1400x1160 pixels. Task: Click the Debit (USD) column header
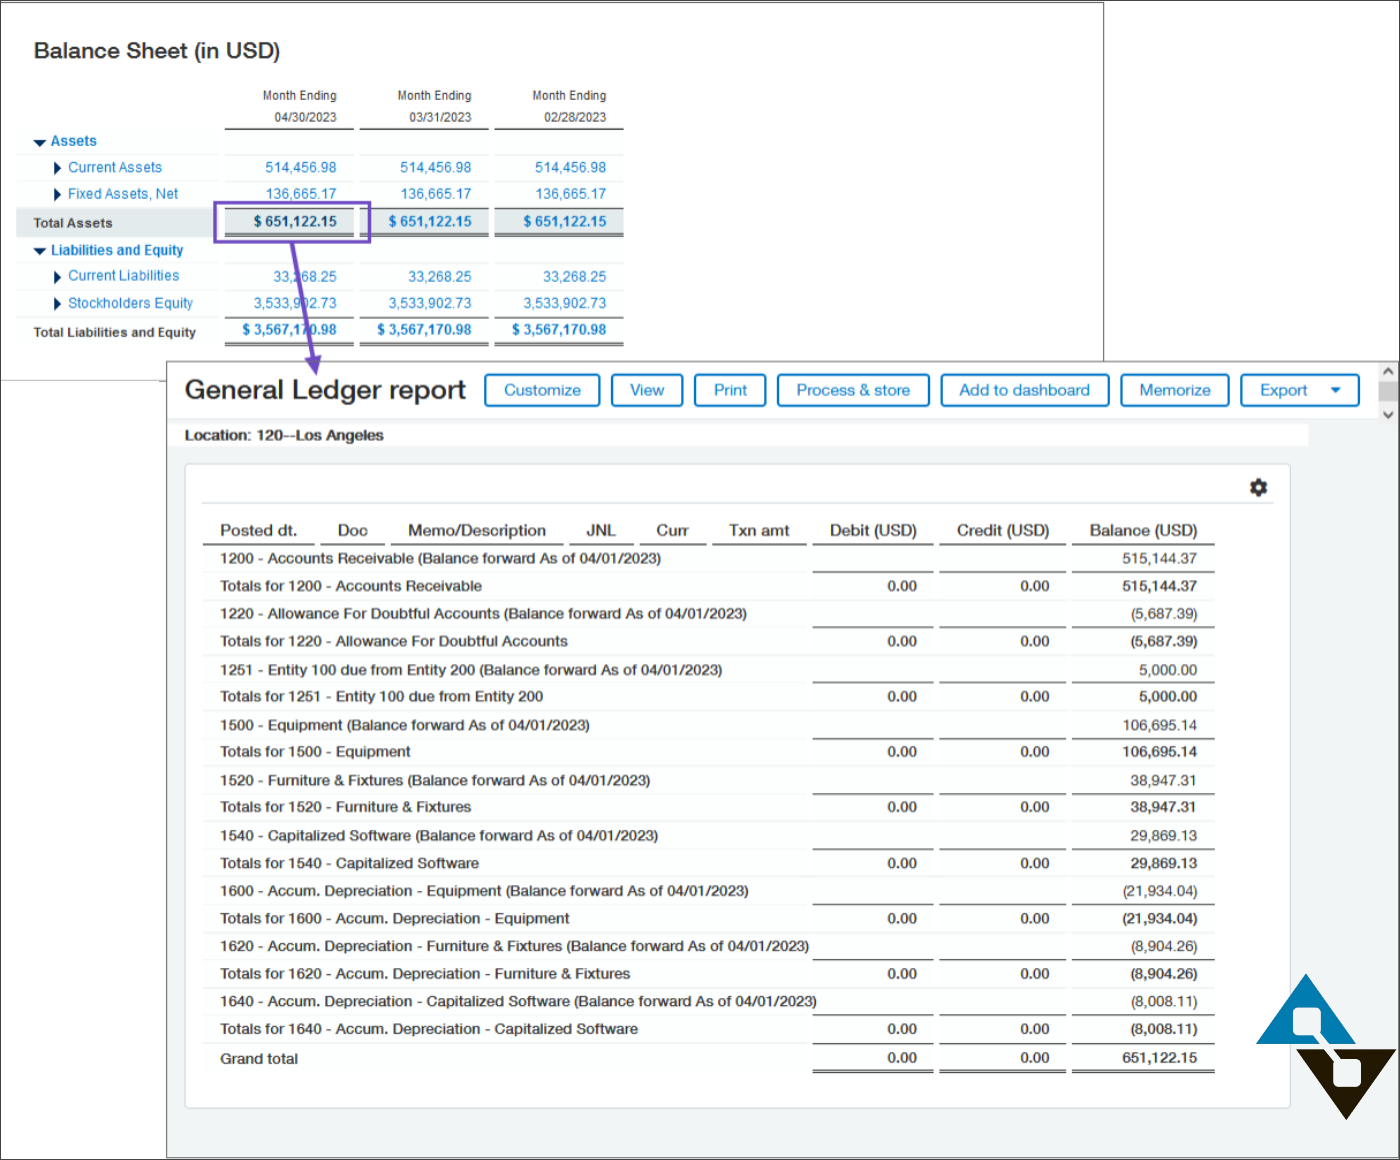coord(873,530)
